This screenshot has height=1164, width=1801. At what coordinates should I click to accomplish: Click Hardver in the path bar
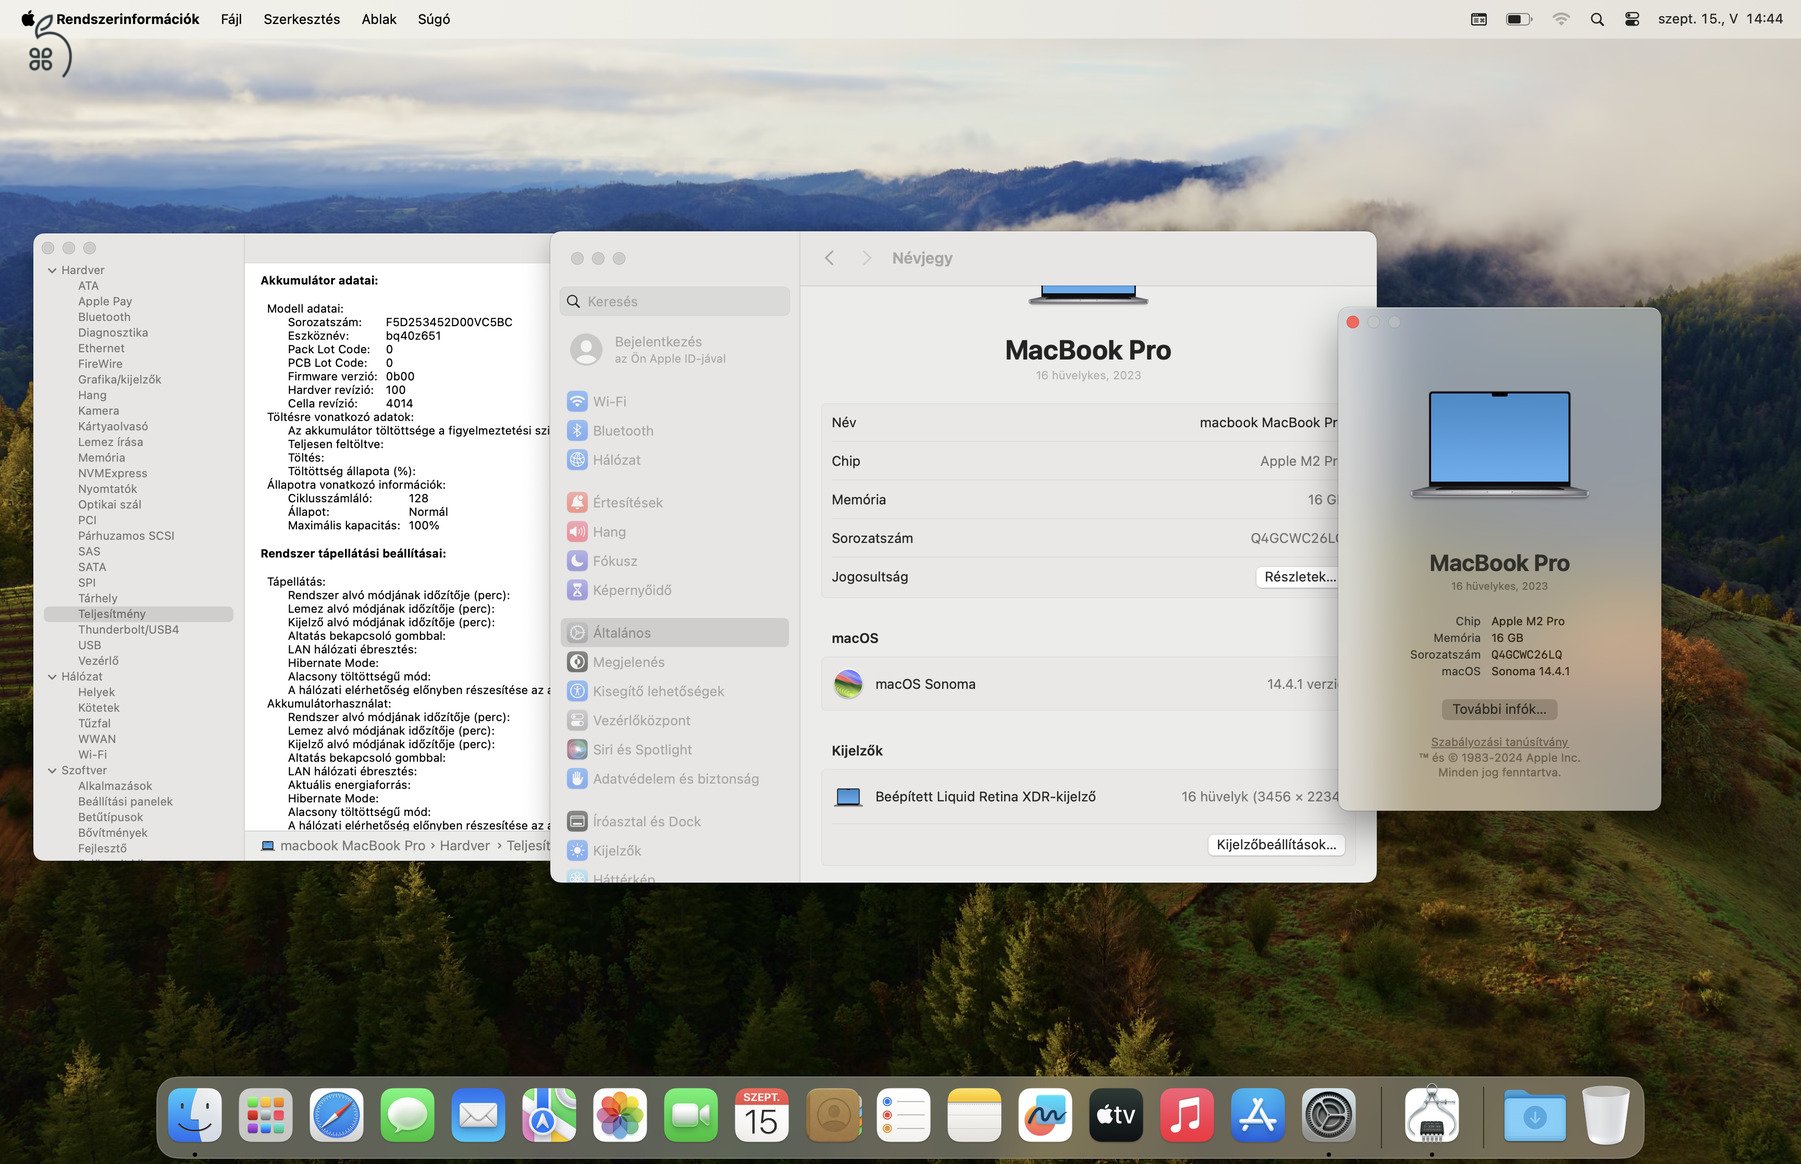pyautogui.click(x=465, y=846)
